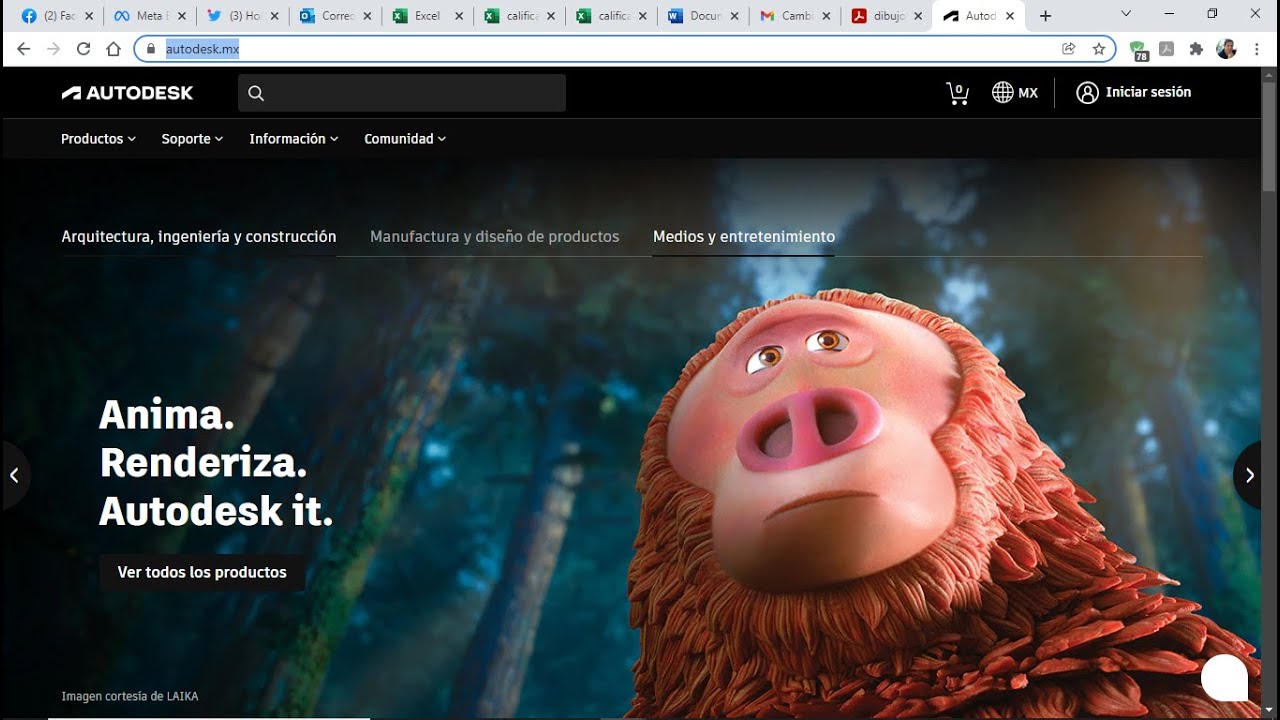The width and height of the screenshot is (1280, 720).
Task: Expand the Comunidad menu
Action: [405, 139]
